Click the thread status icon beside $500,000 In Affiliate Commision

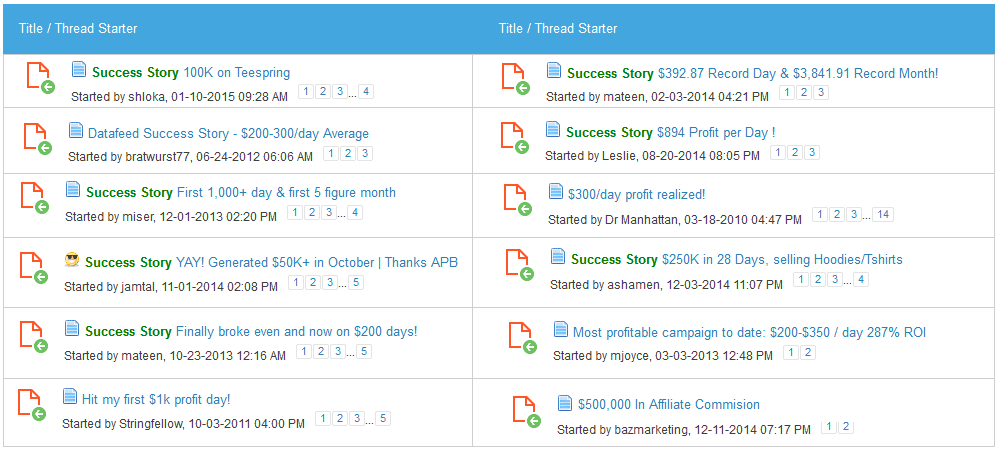click(527, 412)
